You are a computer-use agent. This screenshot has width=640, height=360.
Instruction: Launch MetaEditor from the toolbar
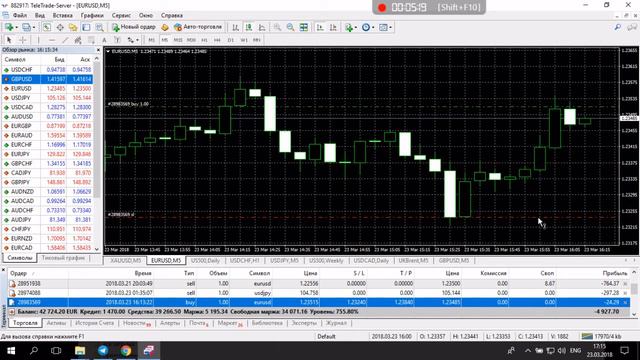pyautogui.click(x=165, y=27)
